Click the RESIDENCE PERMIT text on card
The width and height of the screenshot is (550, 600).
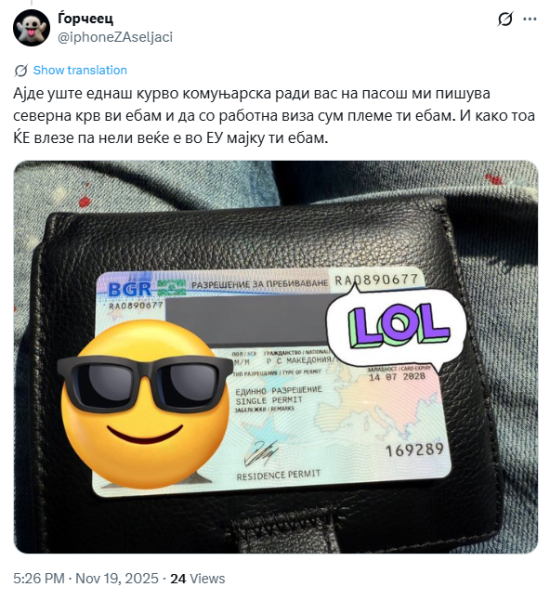278,476
